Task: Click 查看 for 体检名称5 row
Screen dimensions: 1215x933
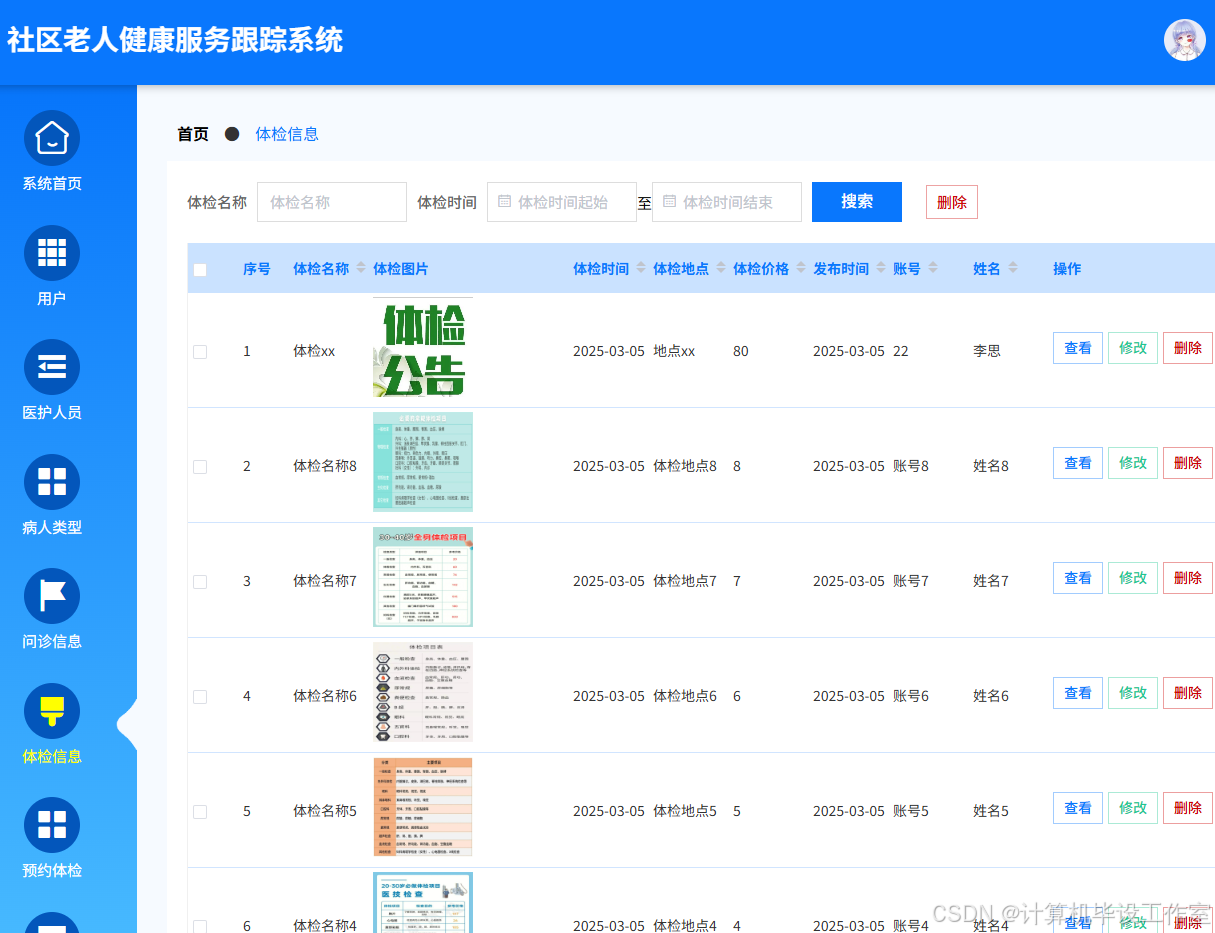Action: pyautogui.click(x=1078, y=808)
